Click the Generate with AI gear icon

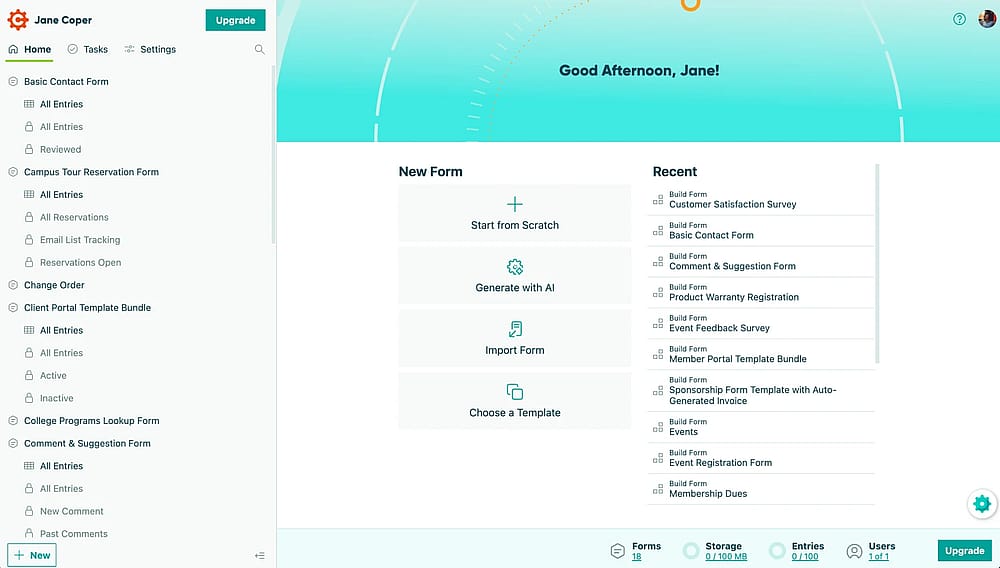(x=515, y=266)
